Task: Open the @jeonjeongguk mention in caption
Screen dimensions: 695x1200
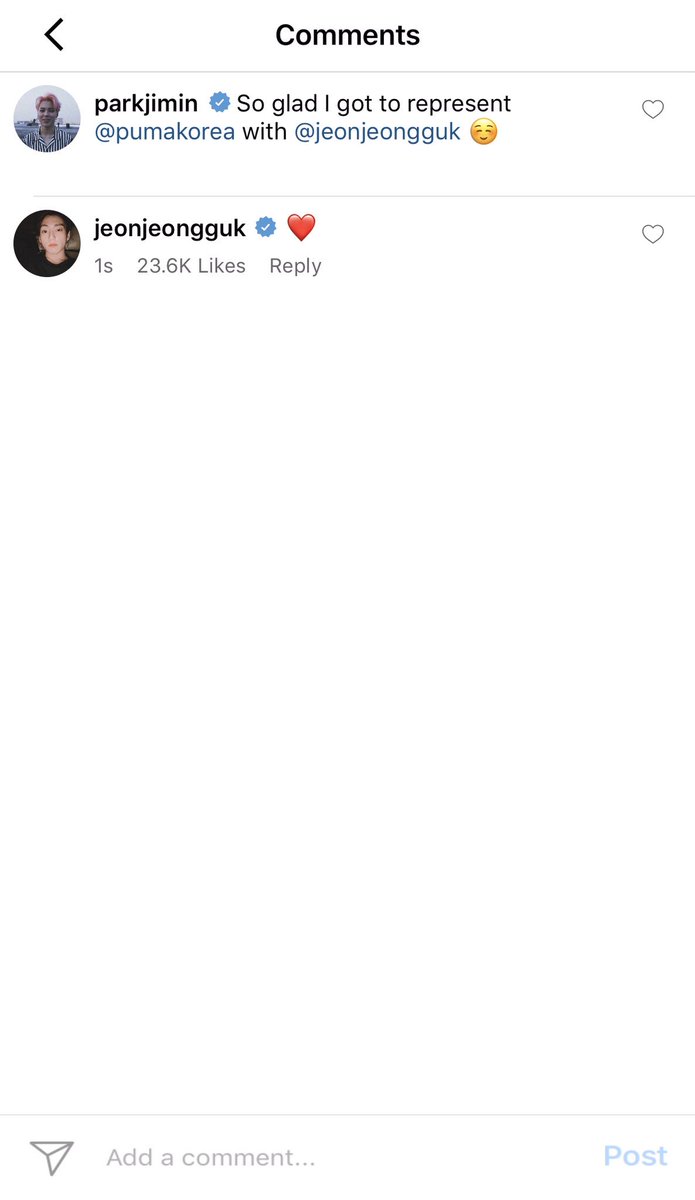Action: click(377, 132)
